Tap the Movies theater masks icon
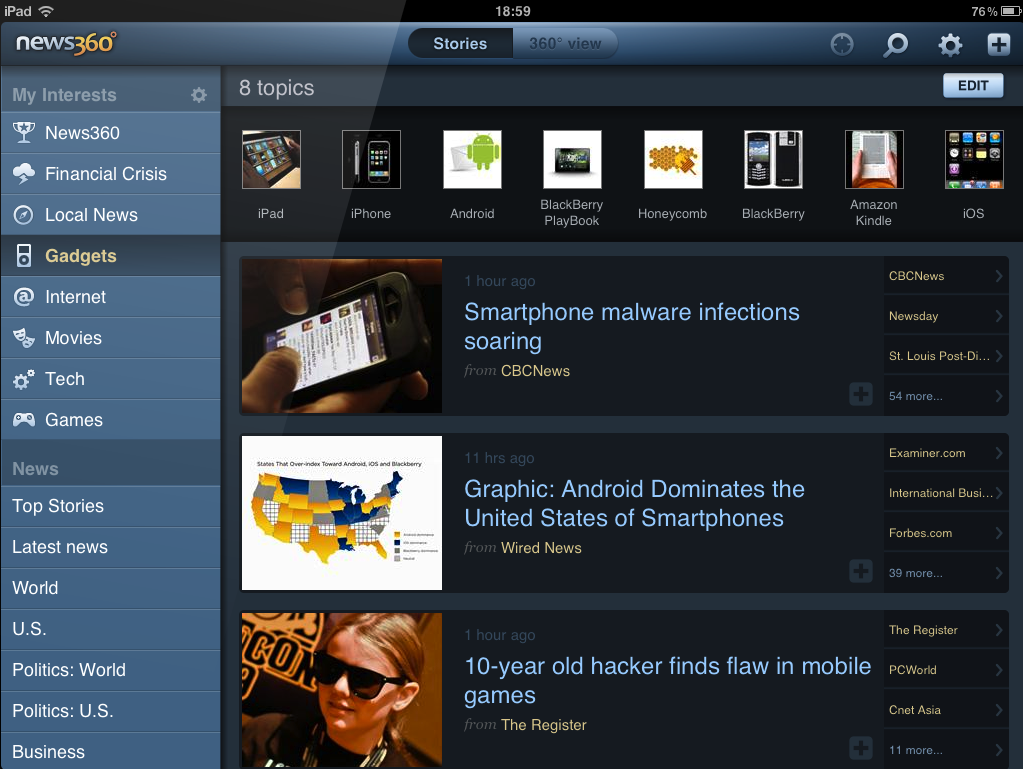 pos(23,338)
